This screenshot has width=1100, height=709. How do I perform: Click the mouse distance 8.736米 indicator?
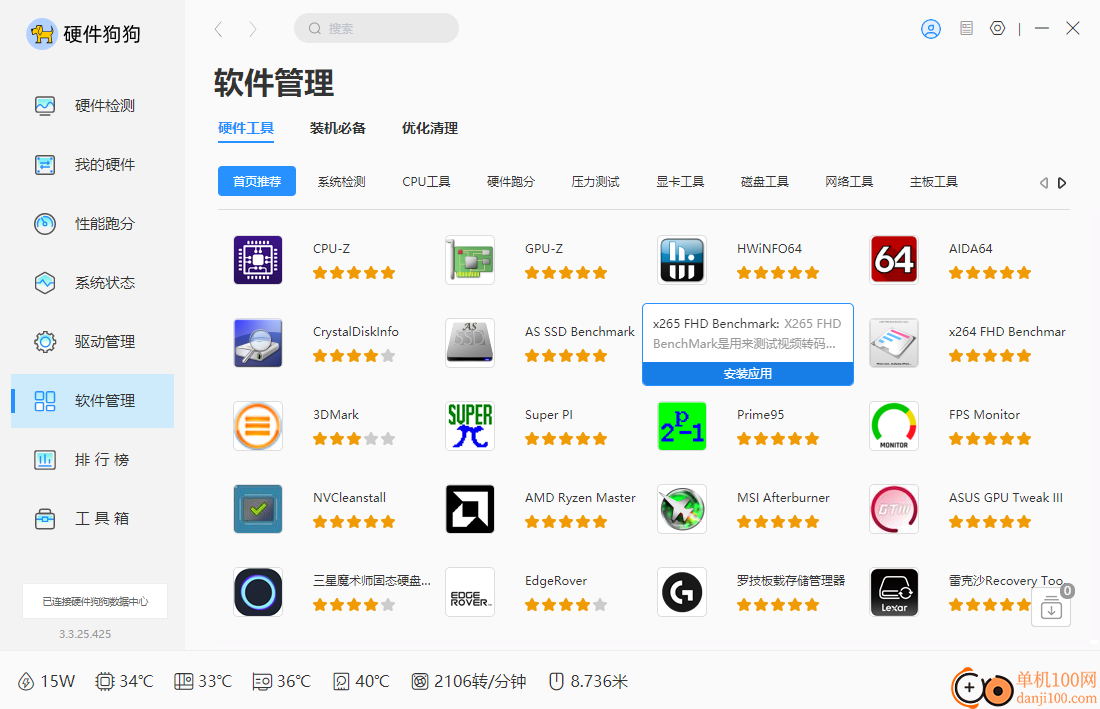tap(588, 682)
